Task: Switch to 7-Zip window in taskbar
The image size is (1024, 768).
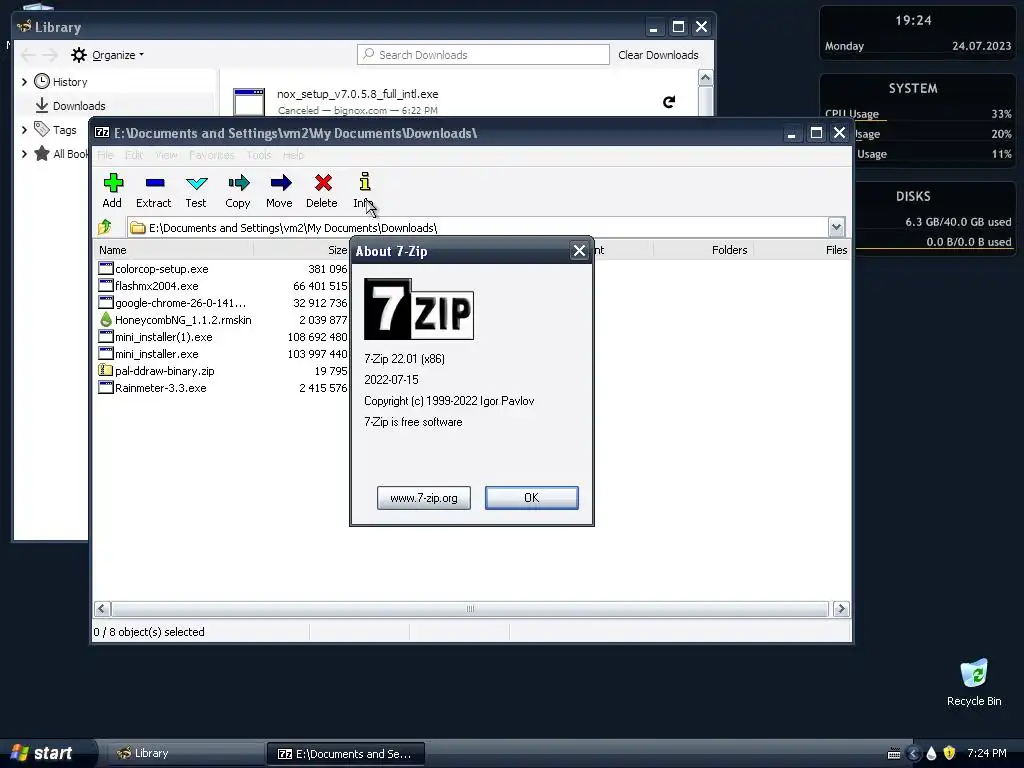Action: point(346,753)
